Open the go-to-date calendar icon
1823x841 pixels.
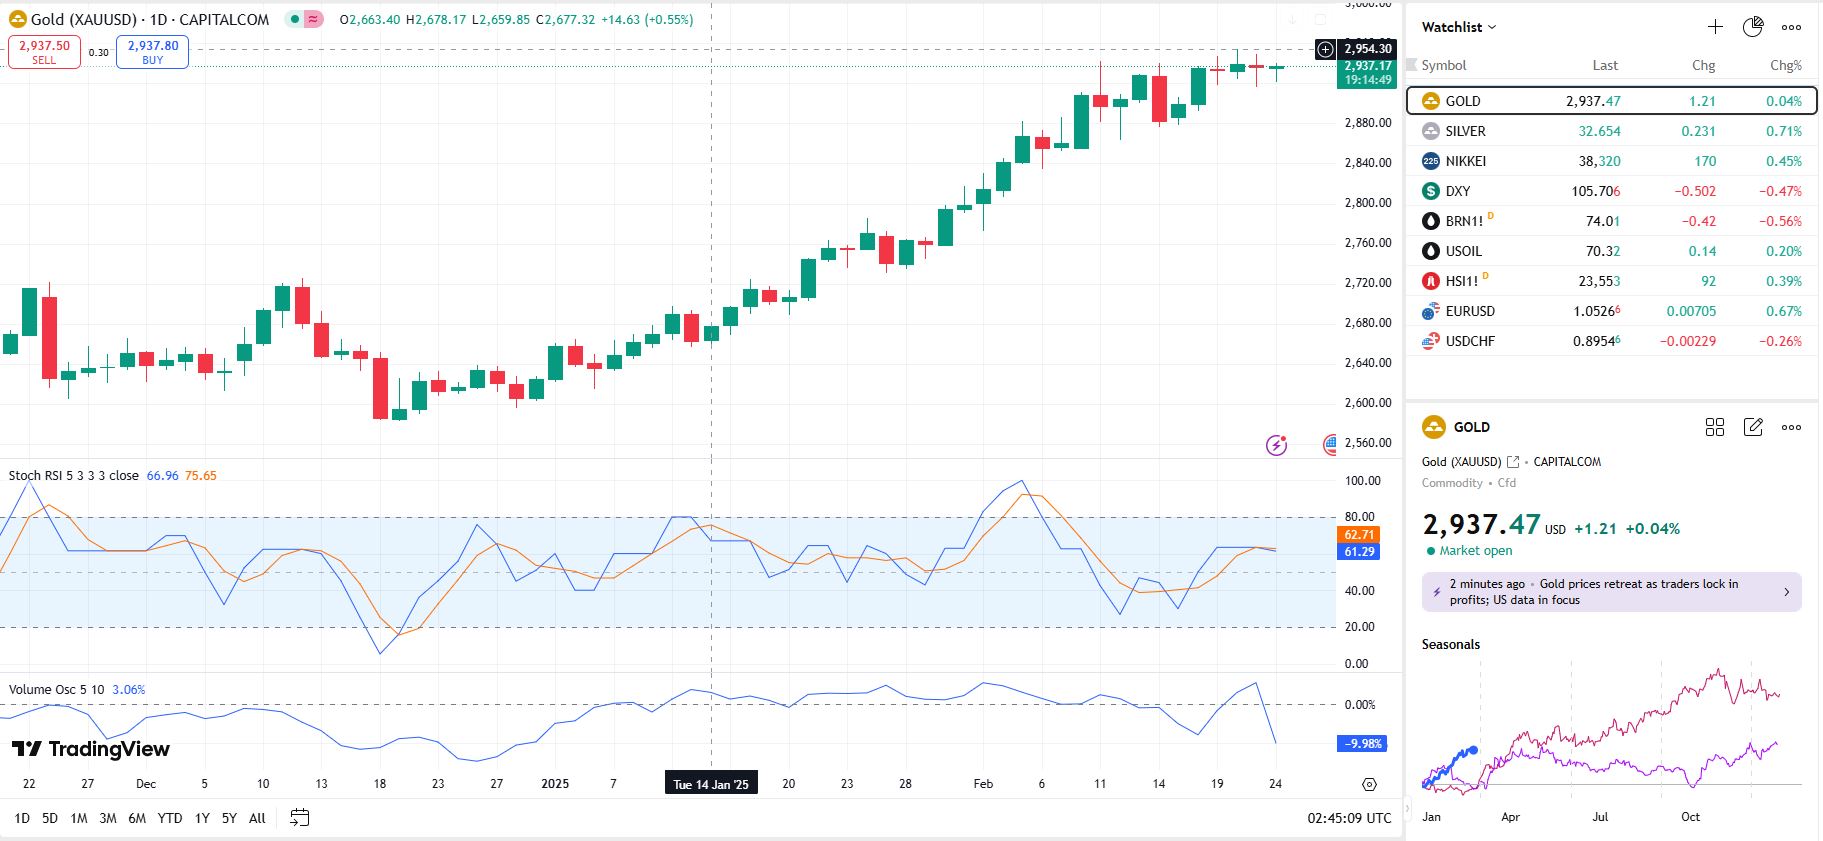pyautogui.click(x=299, y=818)
